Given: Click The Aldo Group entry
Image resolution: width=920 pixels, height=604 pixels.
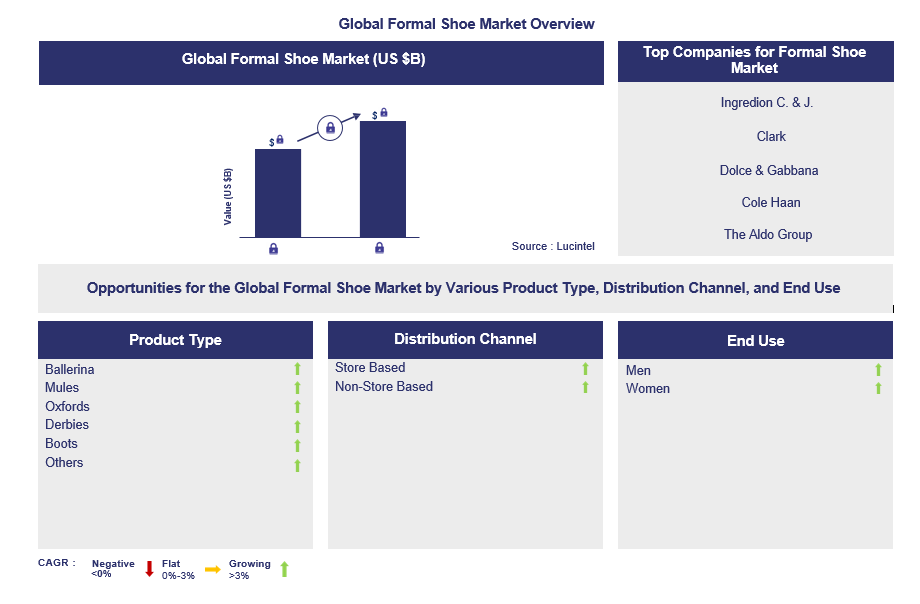Looking at the screenshot, I should click(x=768, y=234).
